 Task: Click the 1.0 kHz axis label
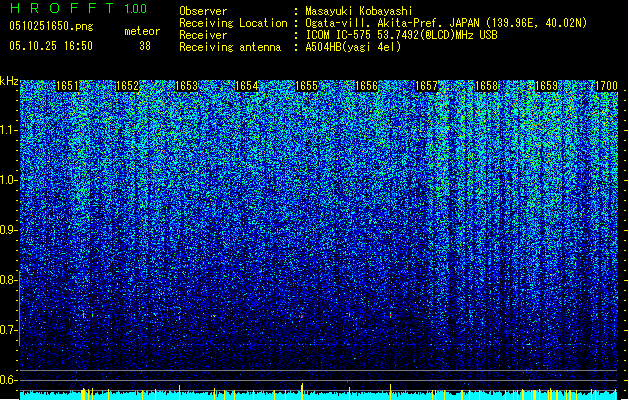[x=8, y=180]
